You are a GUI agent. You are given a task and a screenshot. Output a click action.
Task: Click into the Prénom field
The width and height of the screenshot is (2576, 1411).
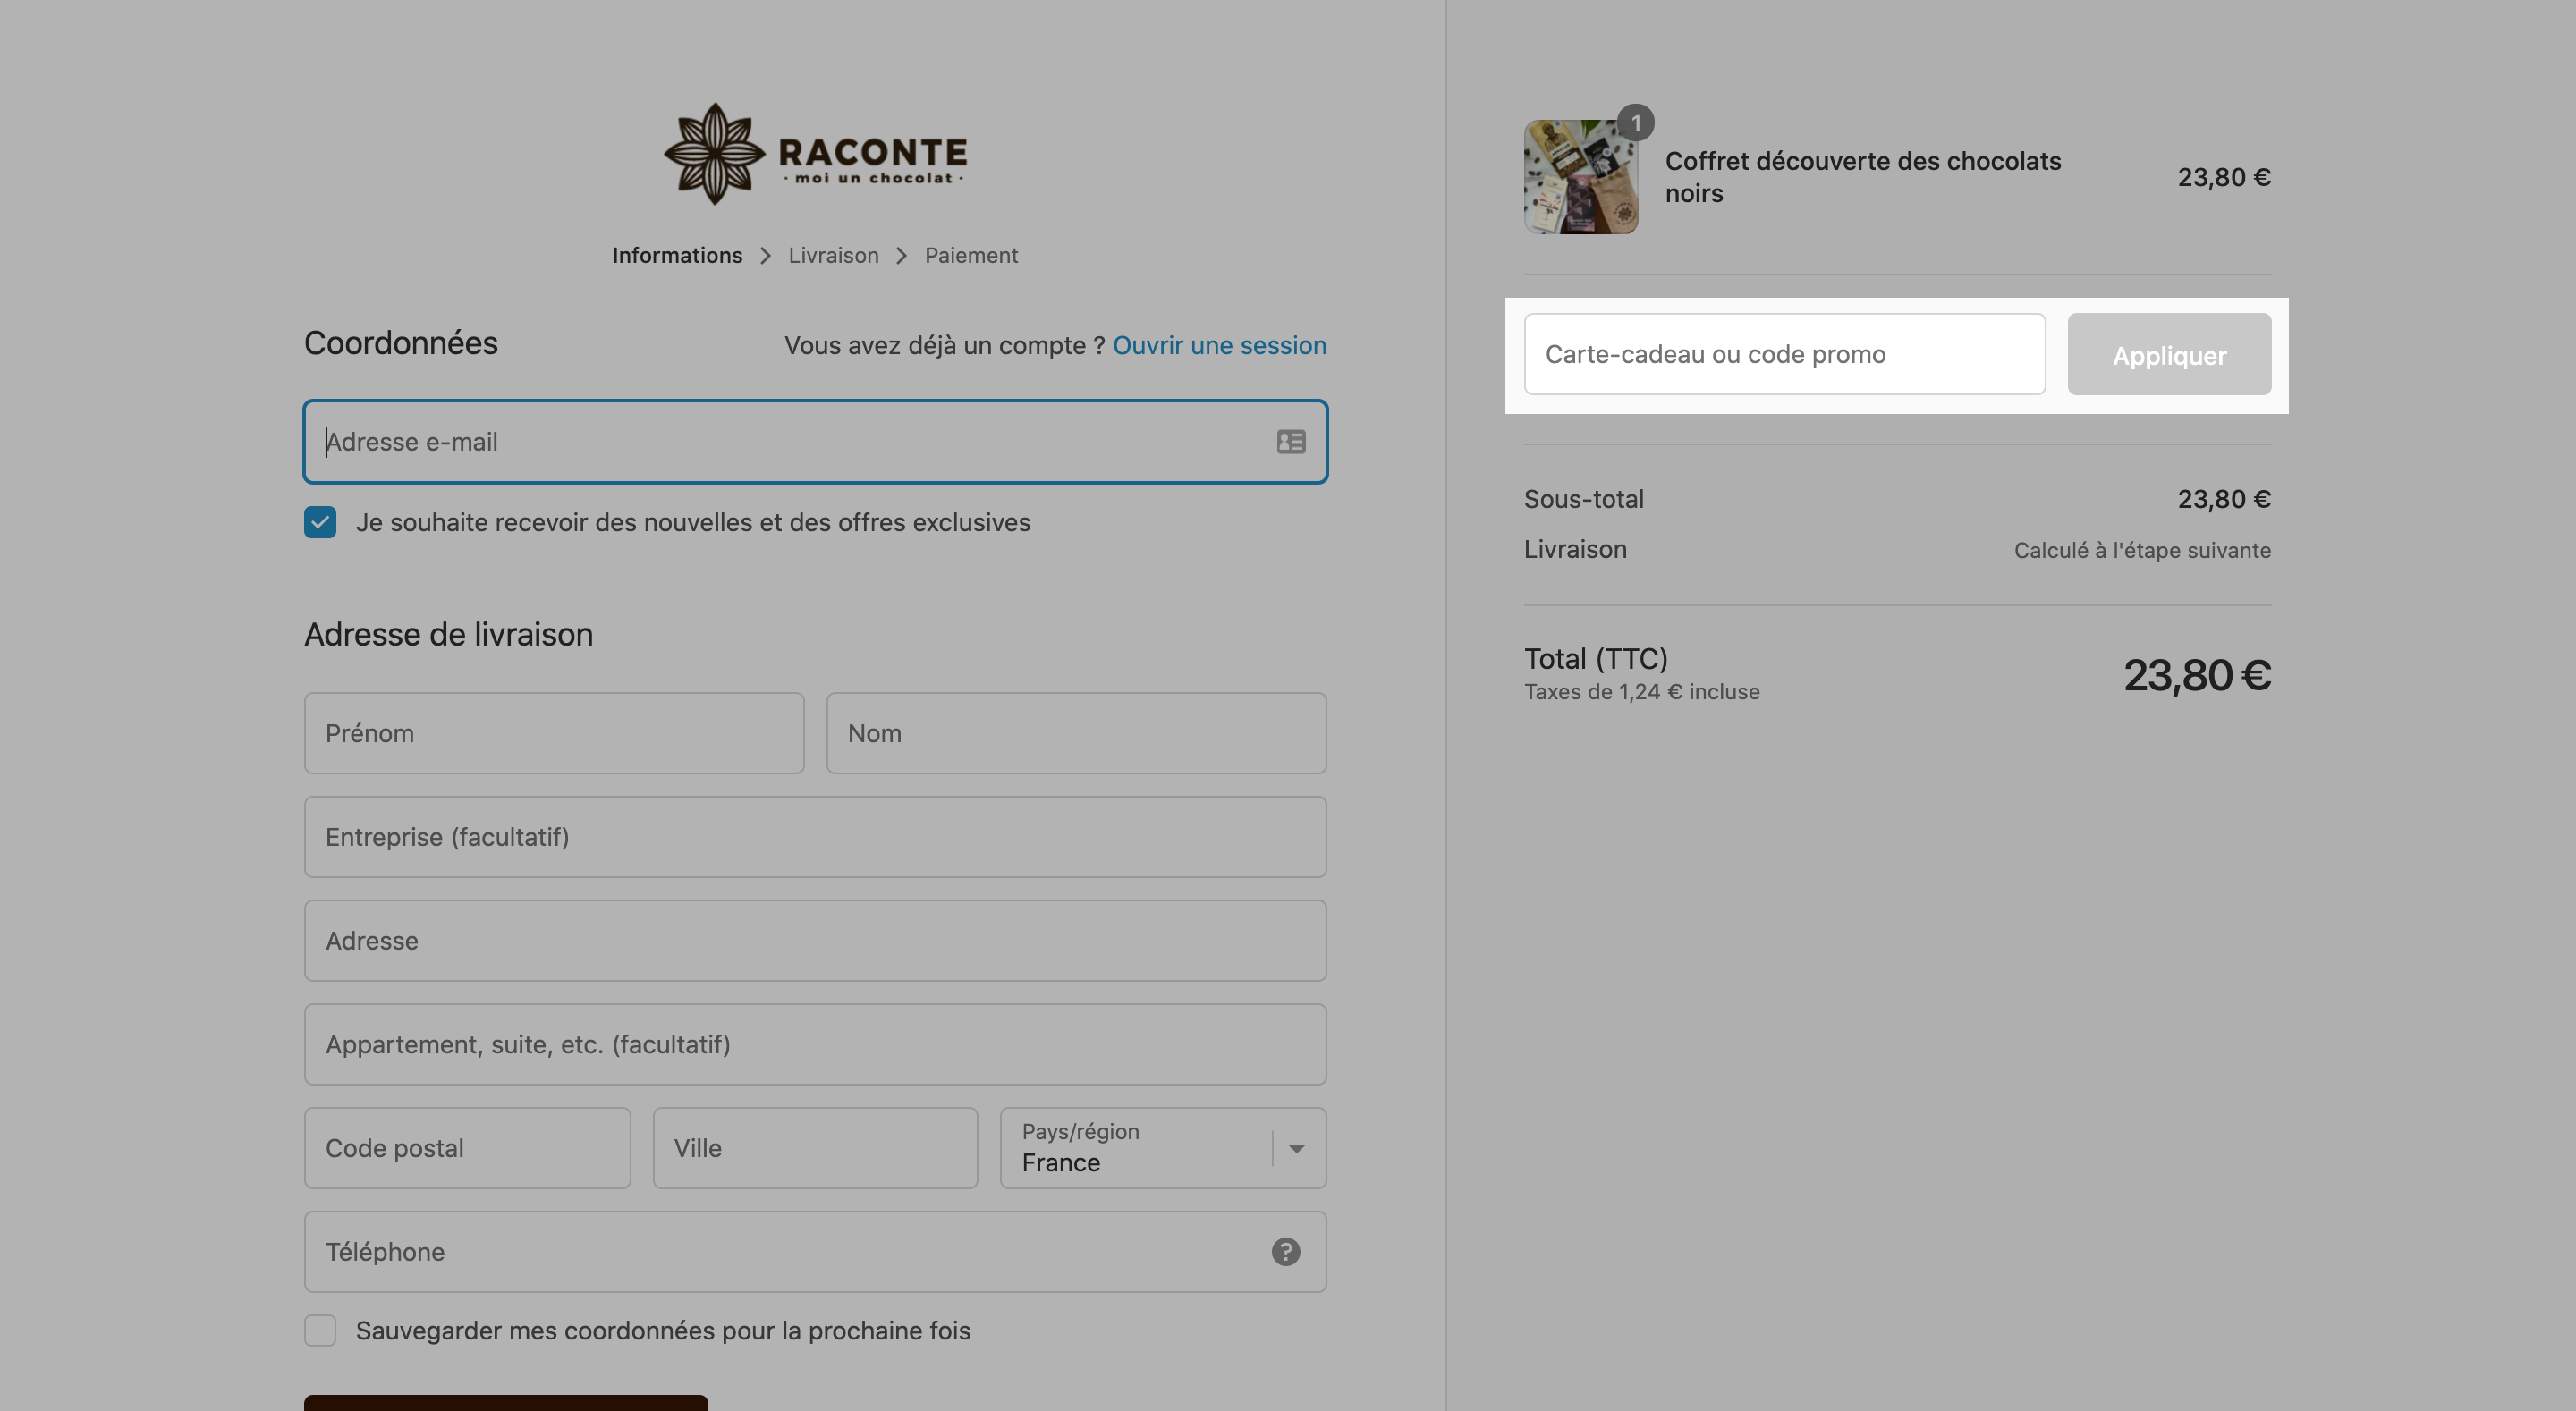554,733
